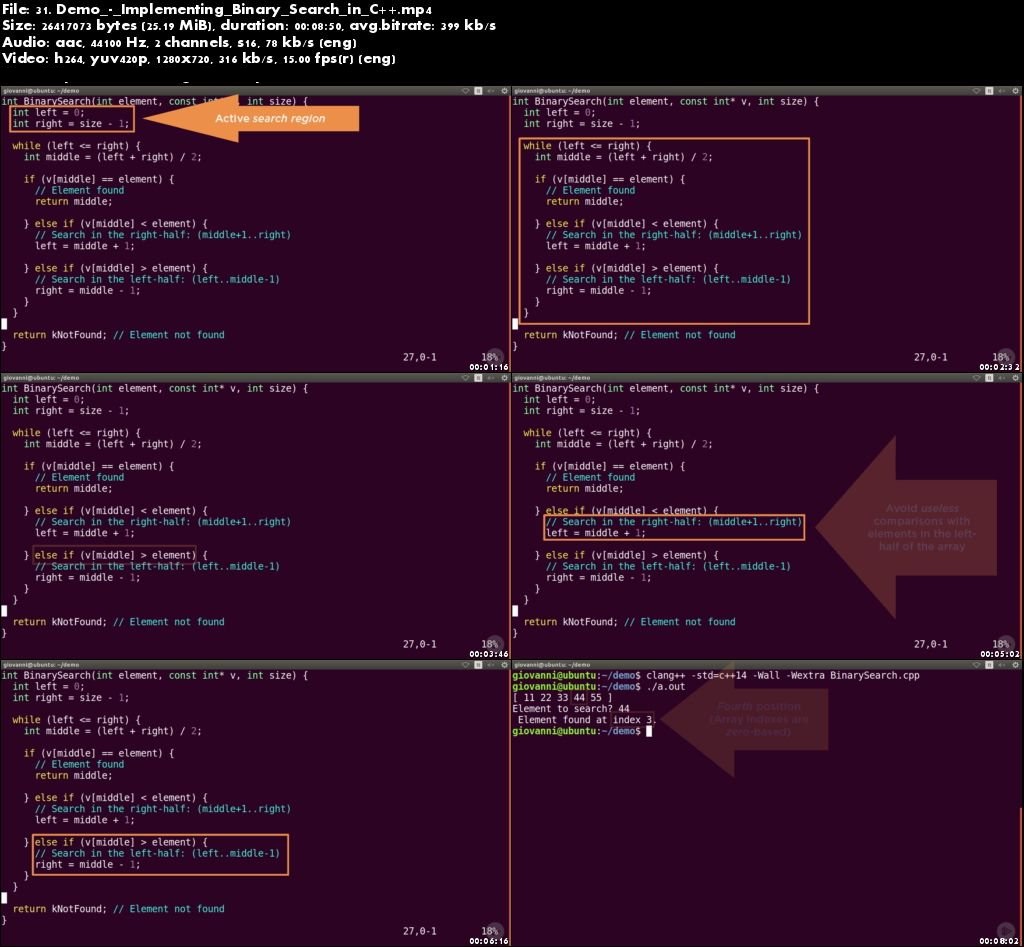Viewport: 1024px width, 947px height.
Task: Click the network indicator in the top-left frame
Action: [466, 90]
